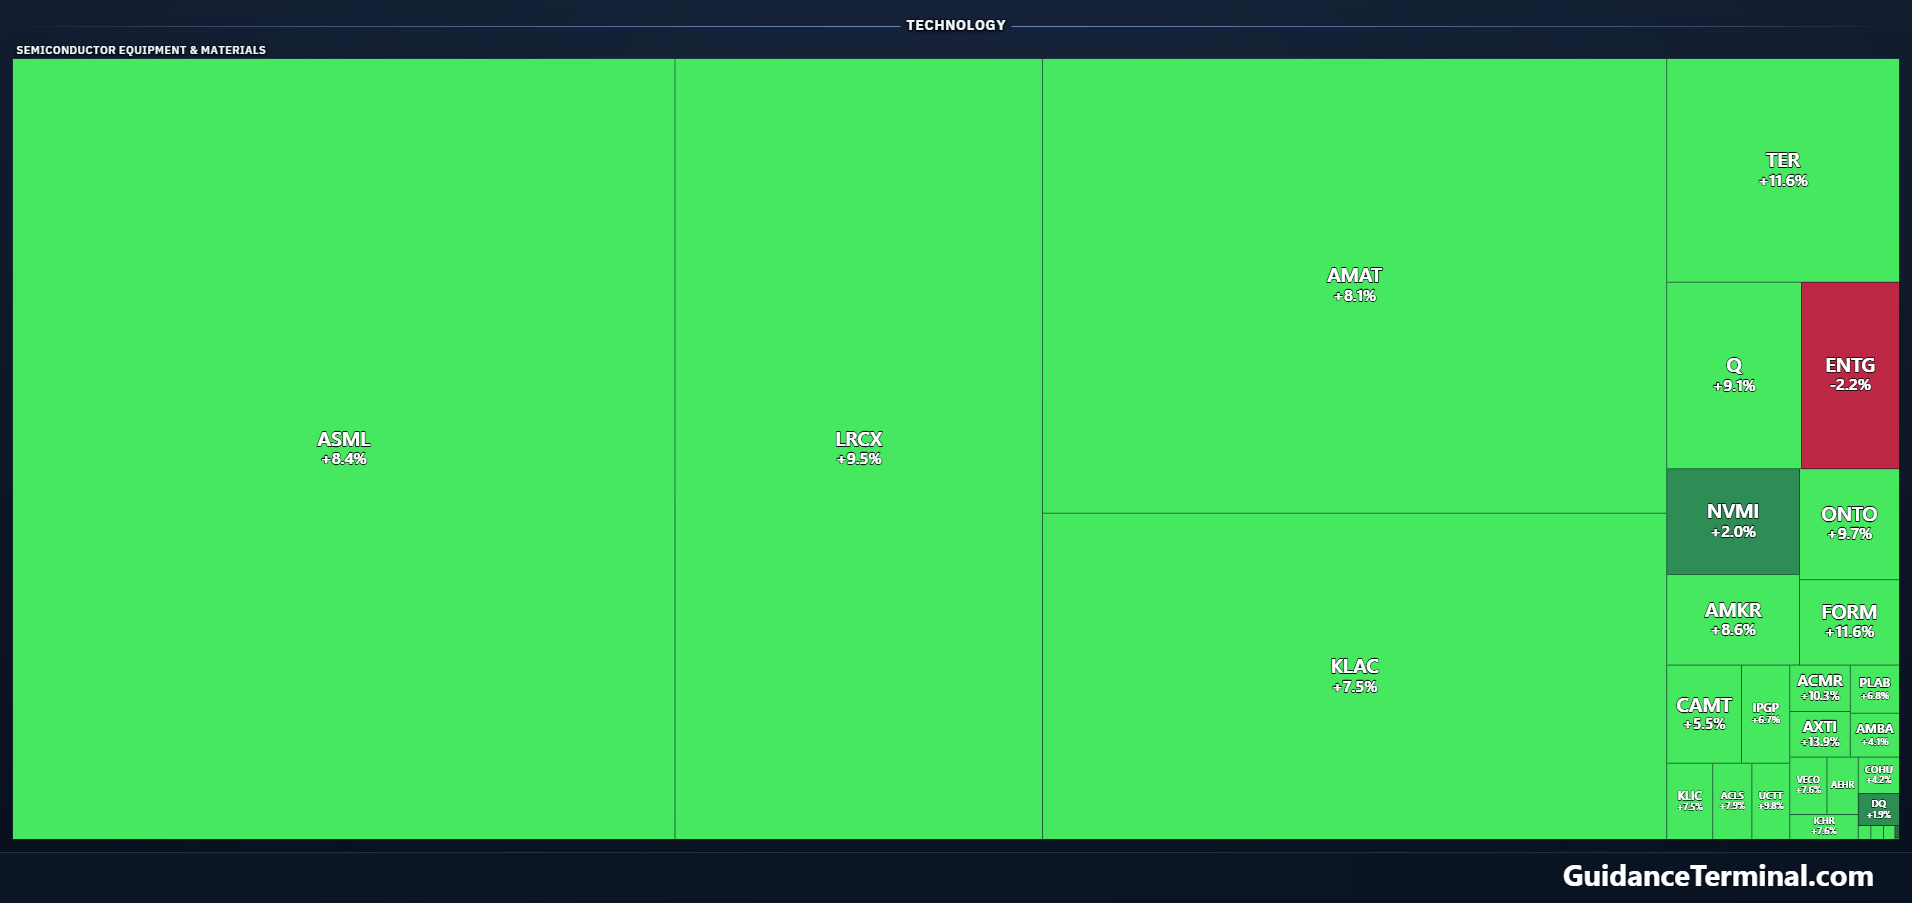Viewport: 1912px width, 903px height.
Task: Click the COHU tile
Action: click(x=1879, y=775)
